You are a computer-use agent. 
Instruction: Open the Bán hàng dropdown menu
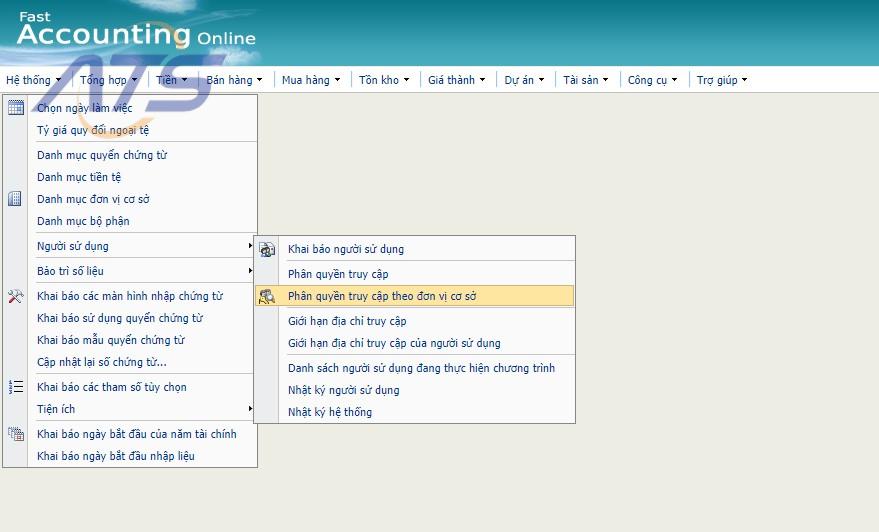234,80
